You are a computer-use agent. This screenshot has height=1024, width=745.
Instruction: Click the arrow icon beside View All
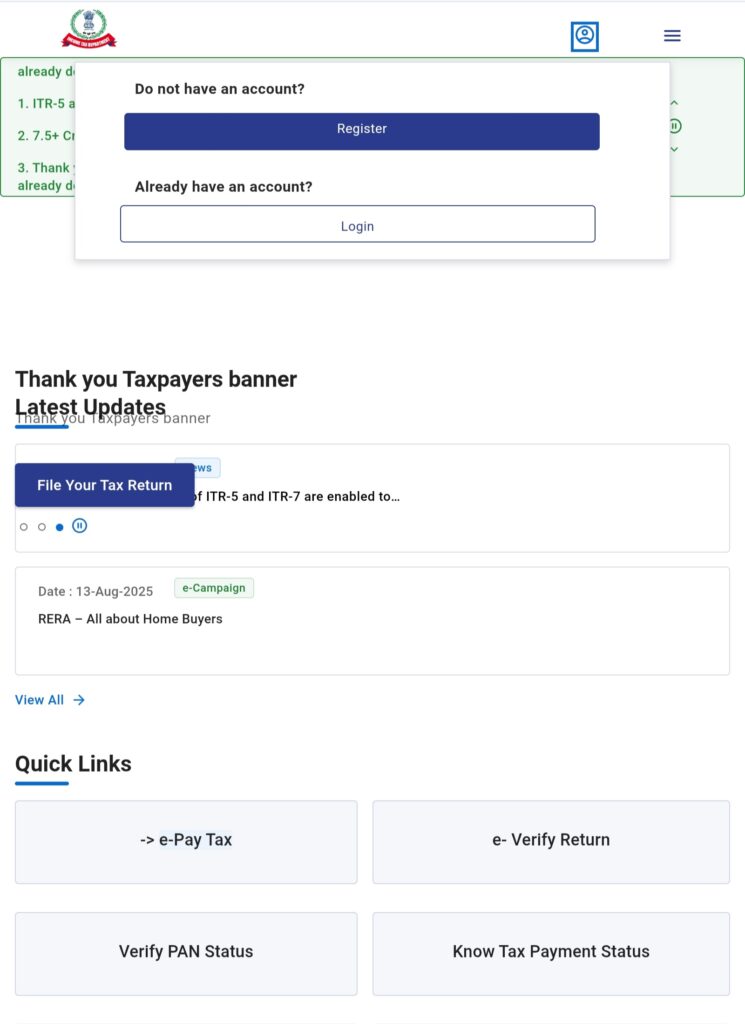(x=79, y=700)
